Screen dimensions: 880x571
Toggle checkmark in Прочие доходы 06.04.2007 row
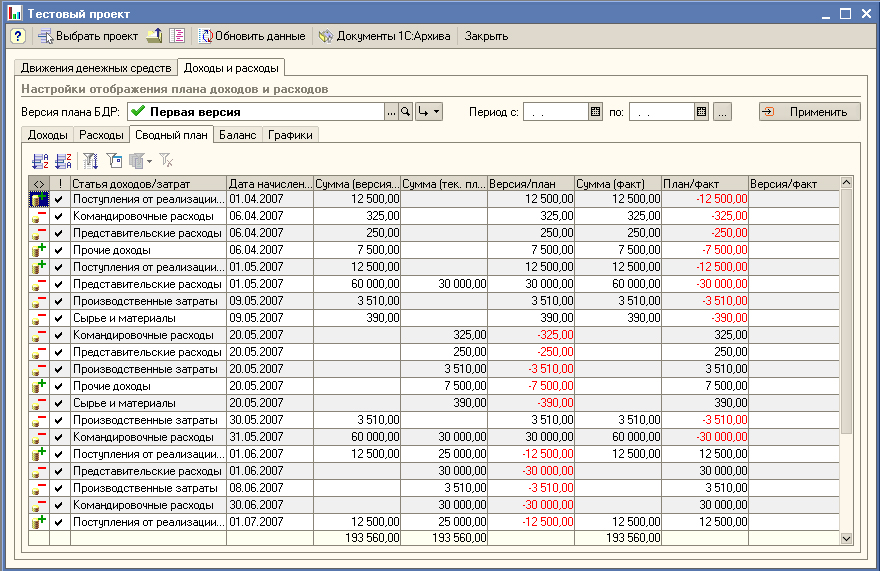[x=58, y=250]
